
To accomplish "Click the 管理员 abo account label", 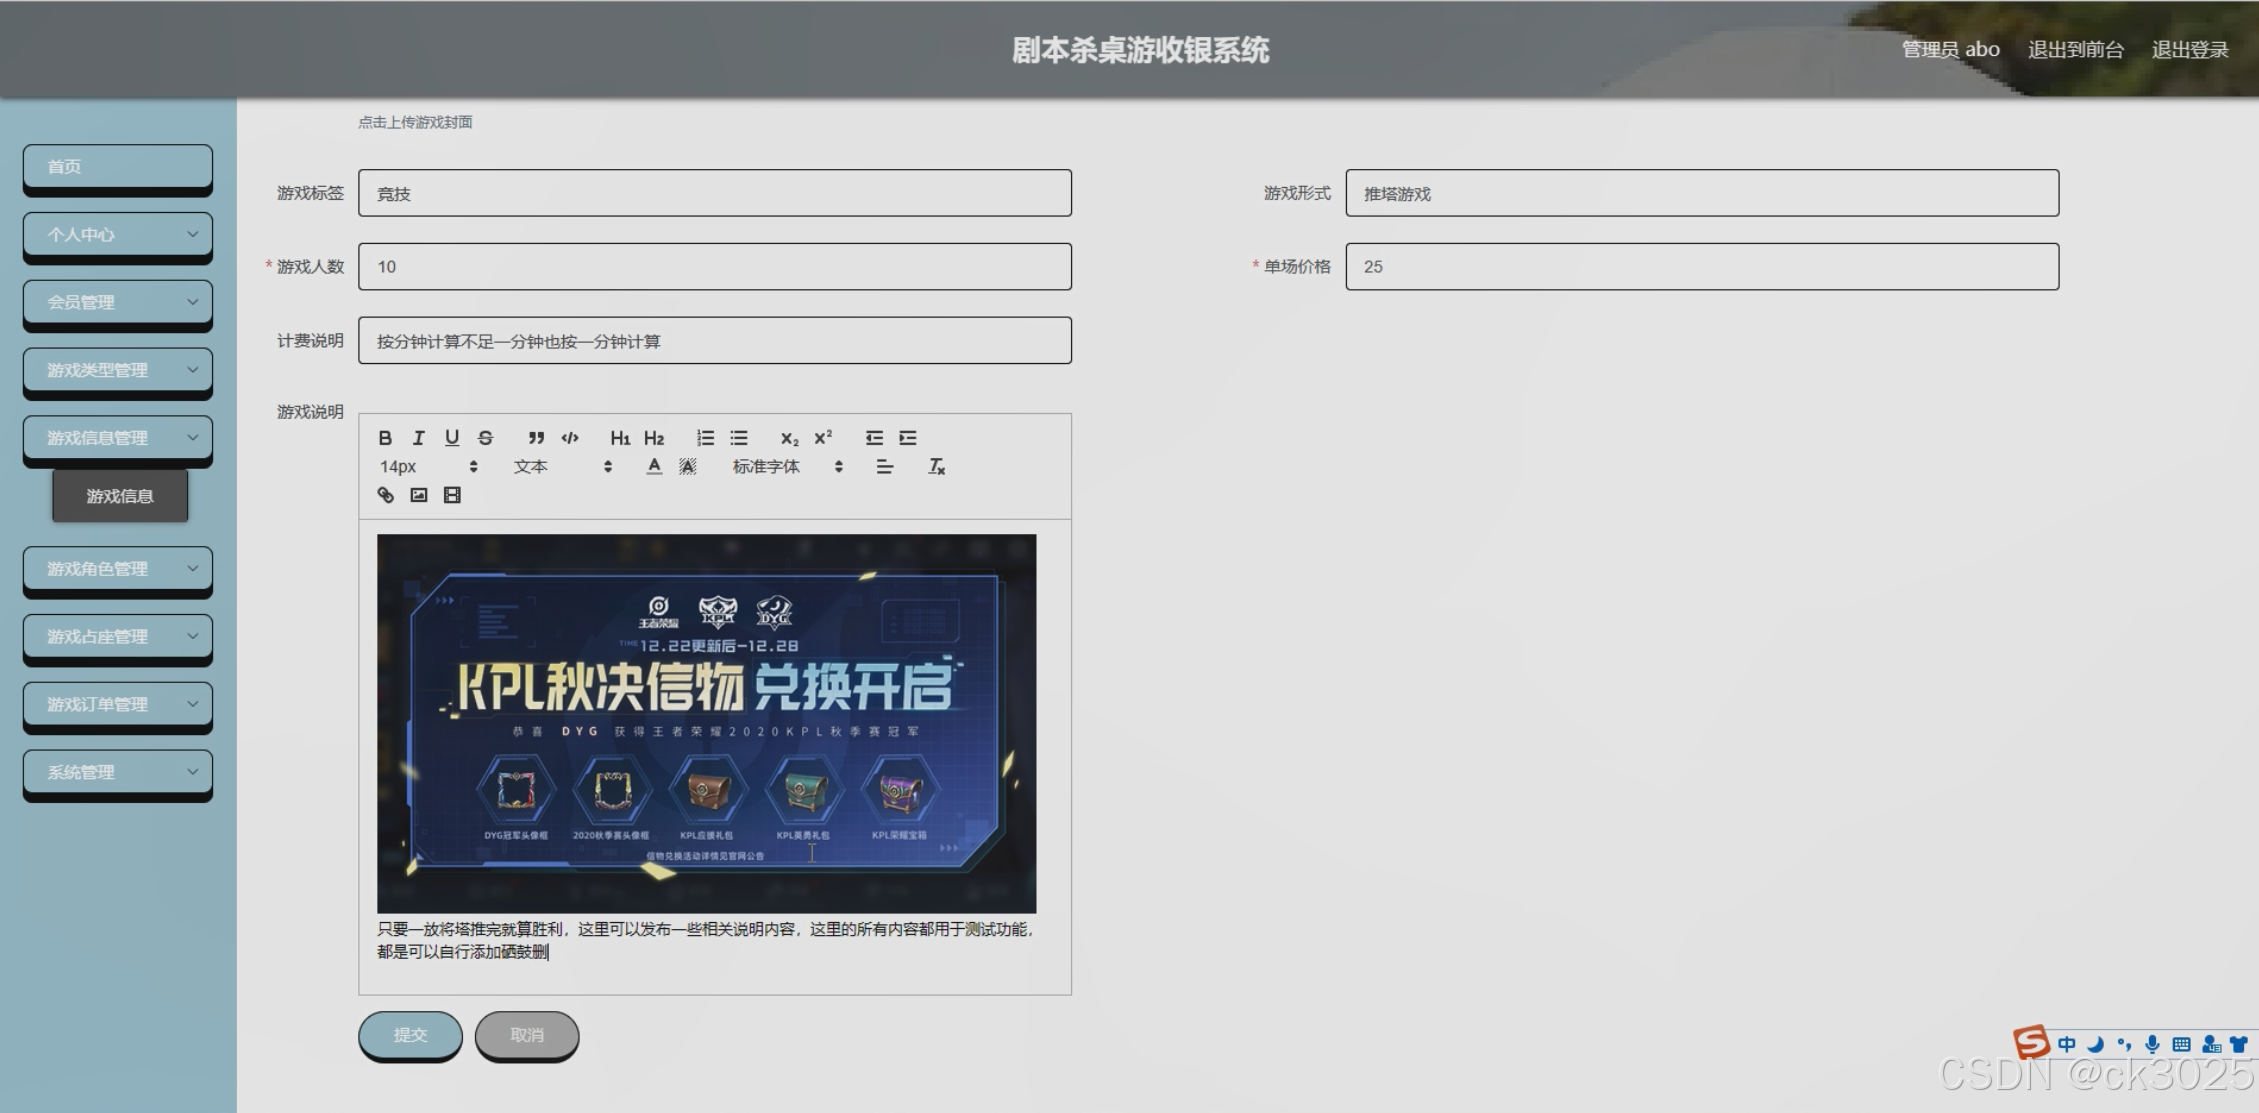I will [x=1950, y=50].
